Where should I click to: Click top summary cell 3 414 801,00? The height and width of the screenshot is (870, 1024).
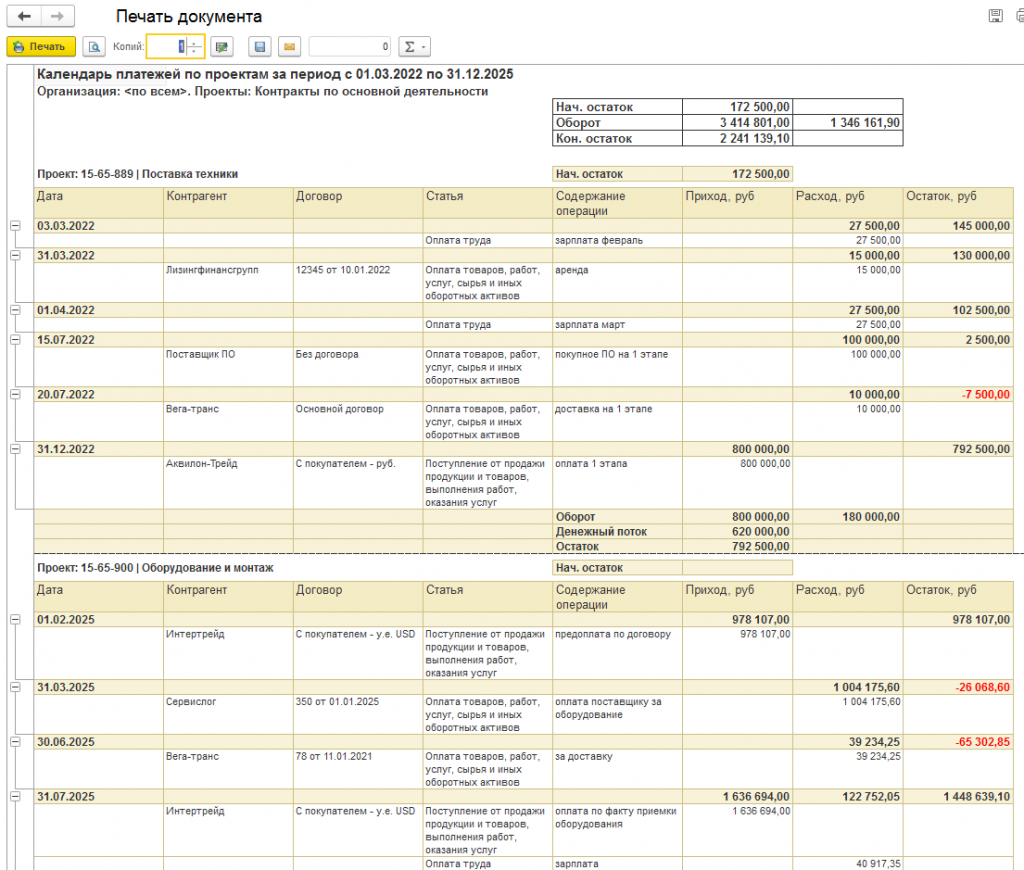point(737,122)
